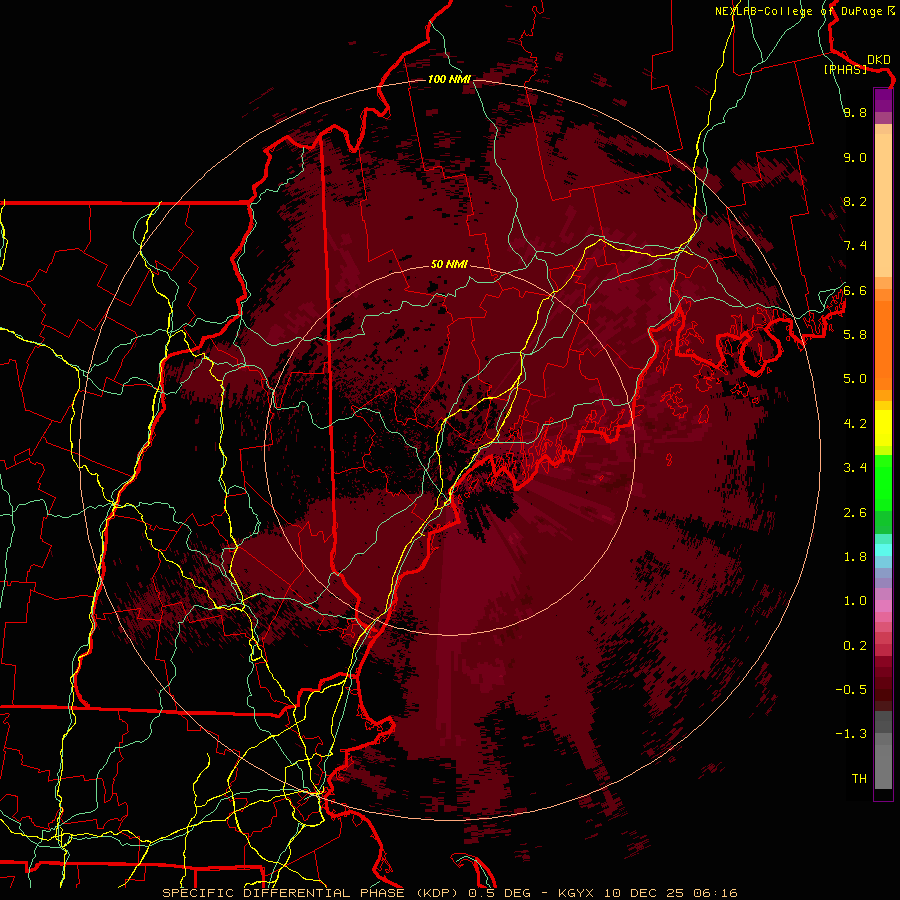Pick the orange segment of the color bar
Screen dimensions: 900x900
click(x=883, y=344)
